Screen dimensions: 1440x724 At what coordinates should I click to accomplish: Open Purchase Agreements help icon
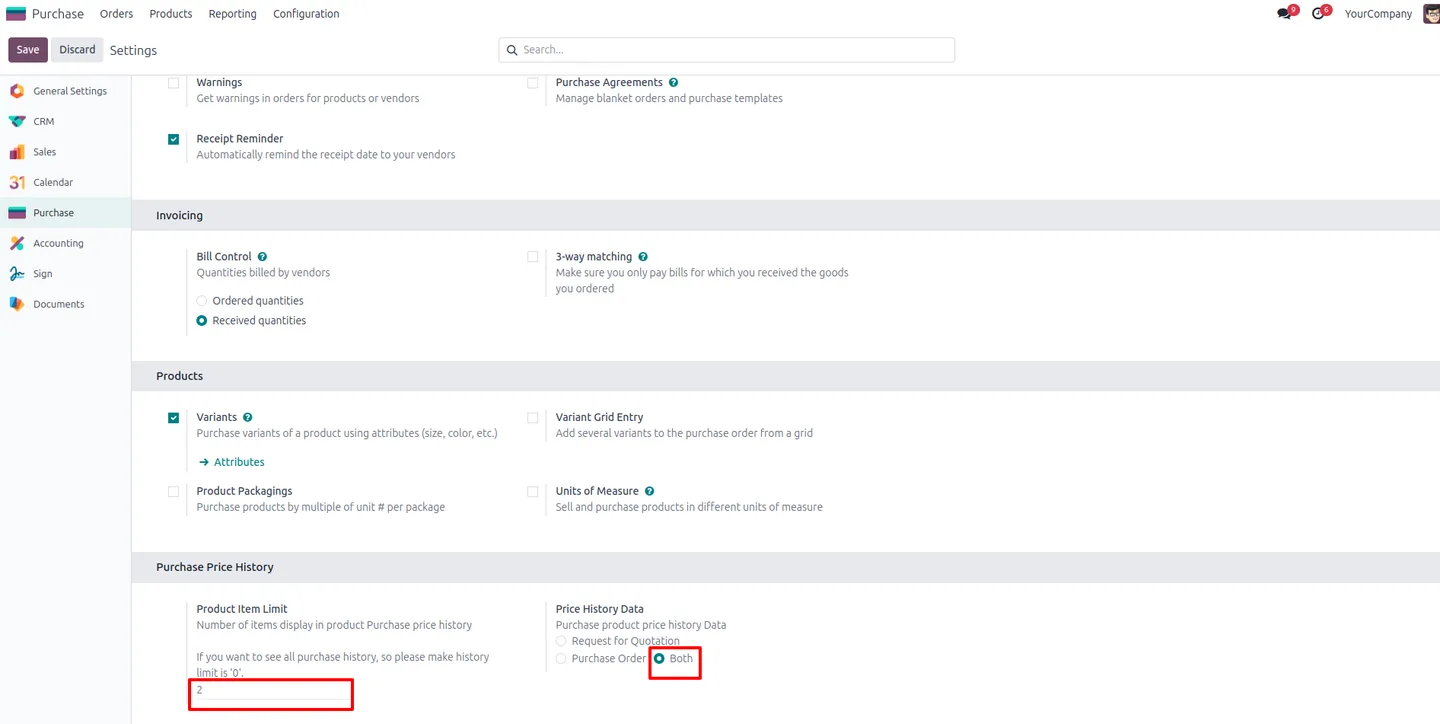click(674, 83)
